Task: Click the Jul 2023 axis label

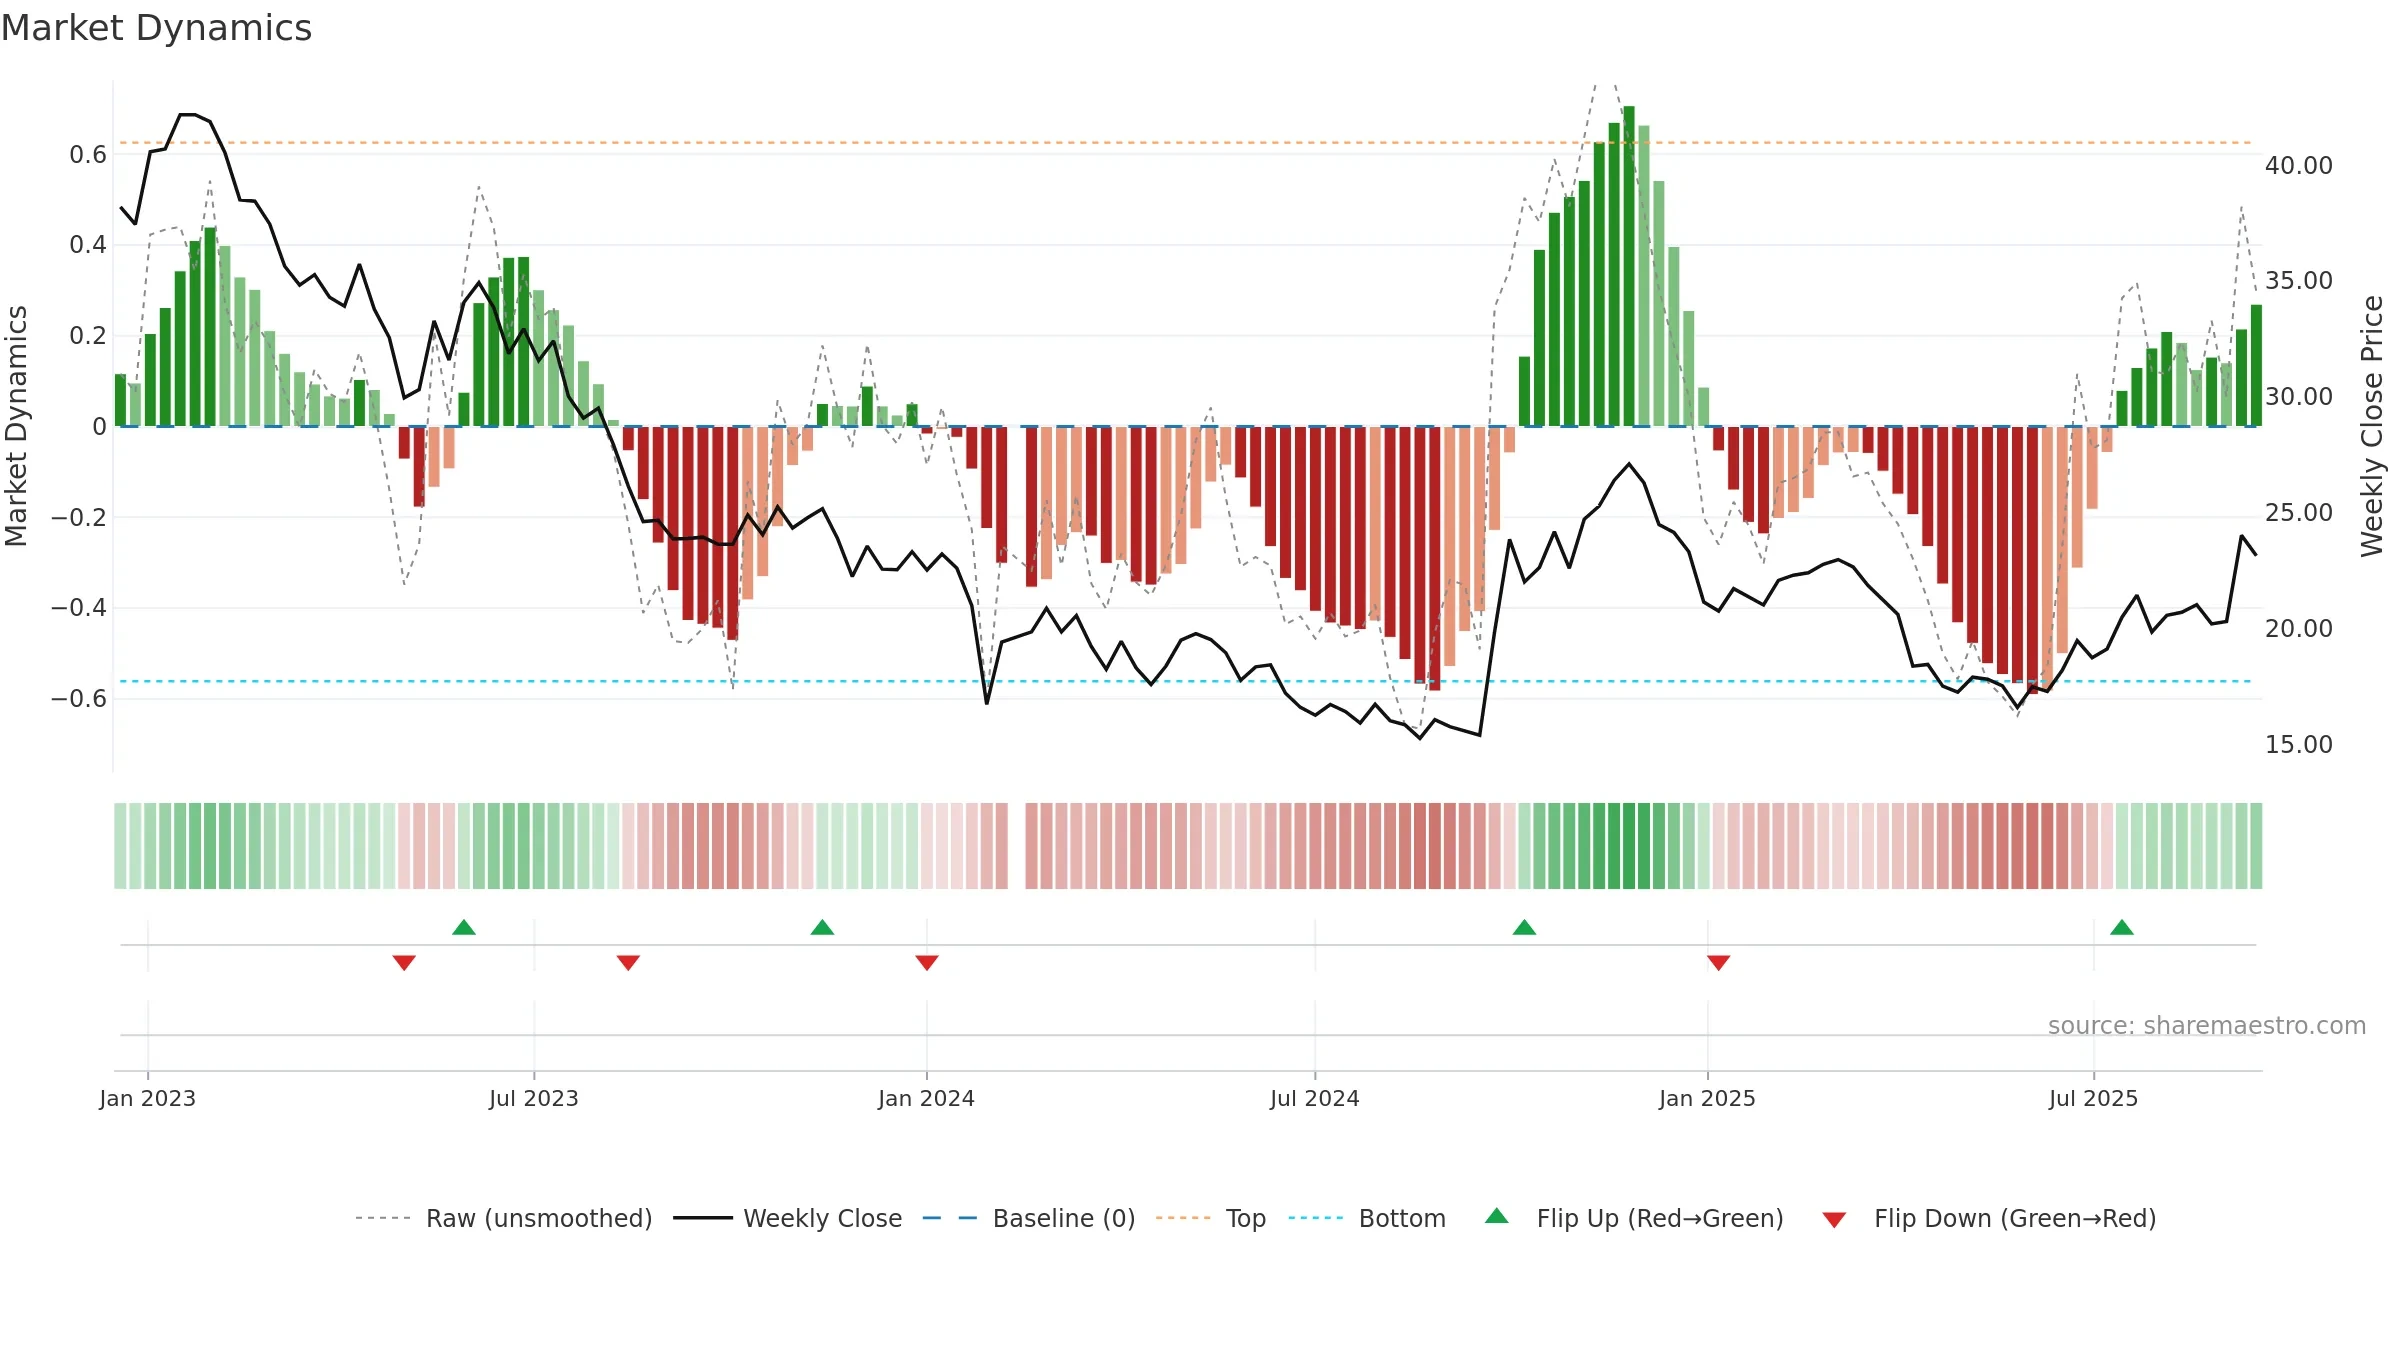Action: point(534,1098)
